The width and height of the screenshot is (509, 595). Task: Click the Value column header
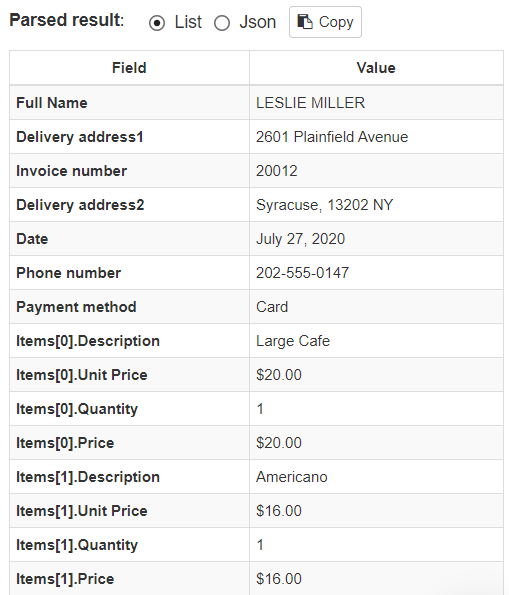(376, 68)
